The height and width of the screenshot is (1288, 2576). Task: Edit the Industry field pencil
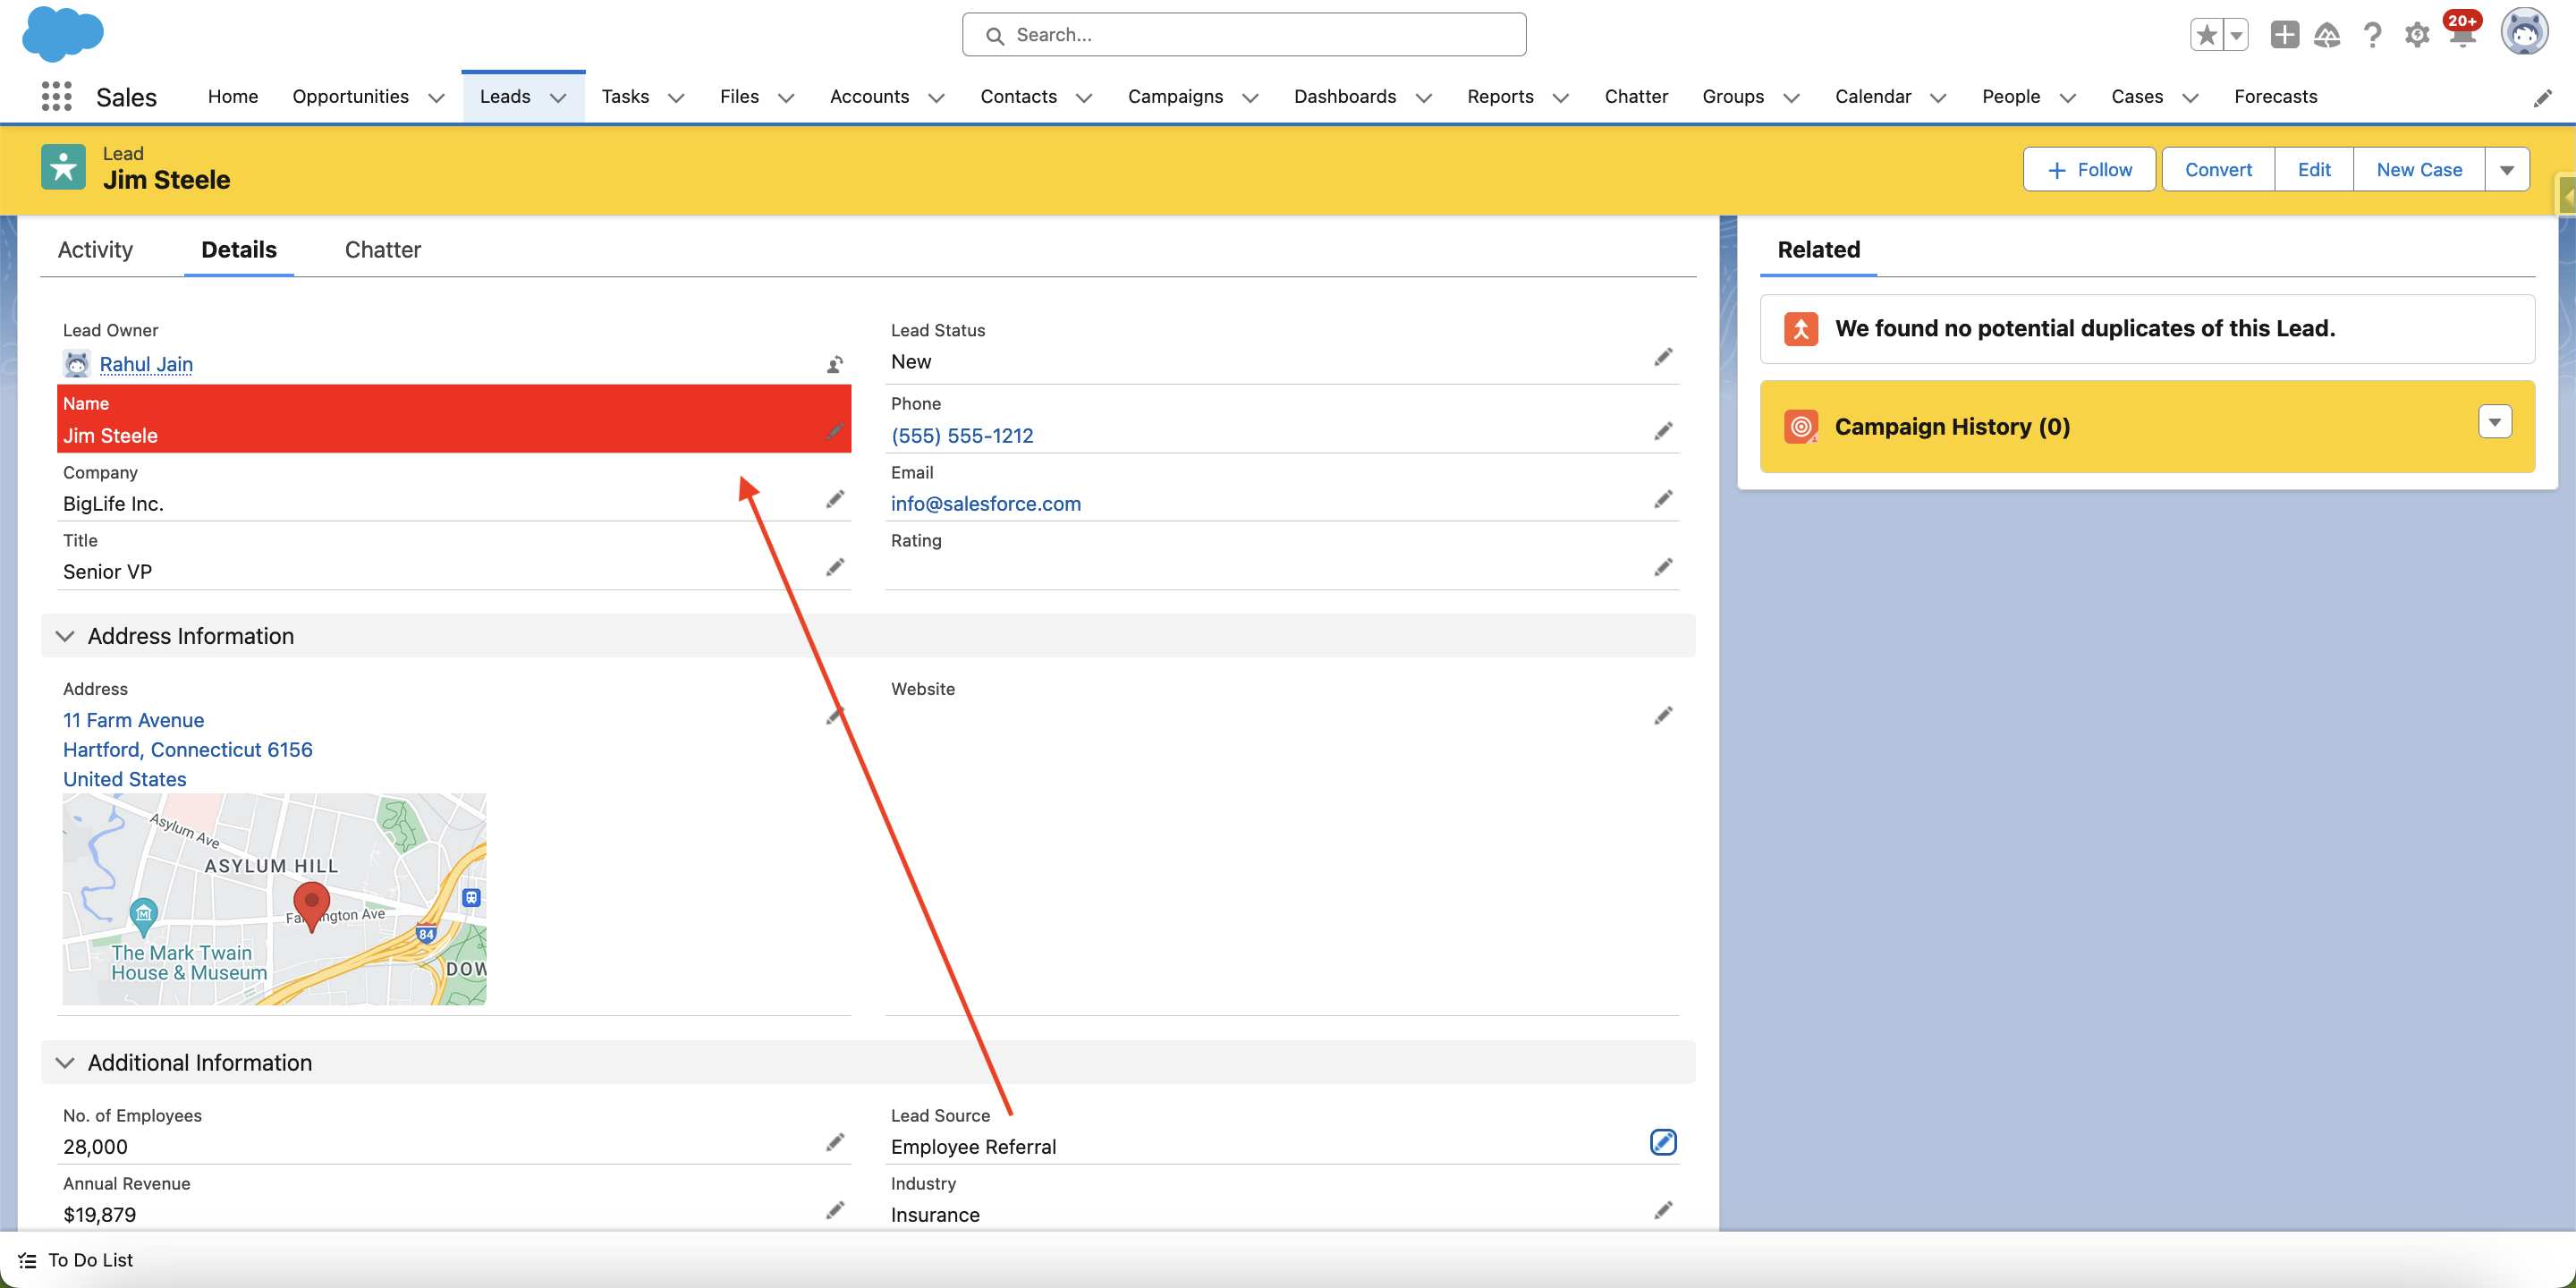click(x=1663, y=1210)
